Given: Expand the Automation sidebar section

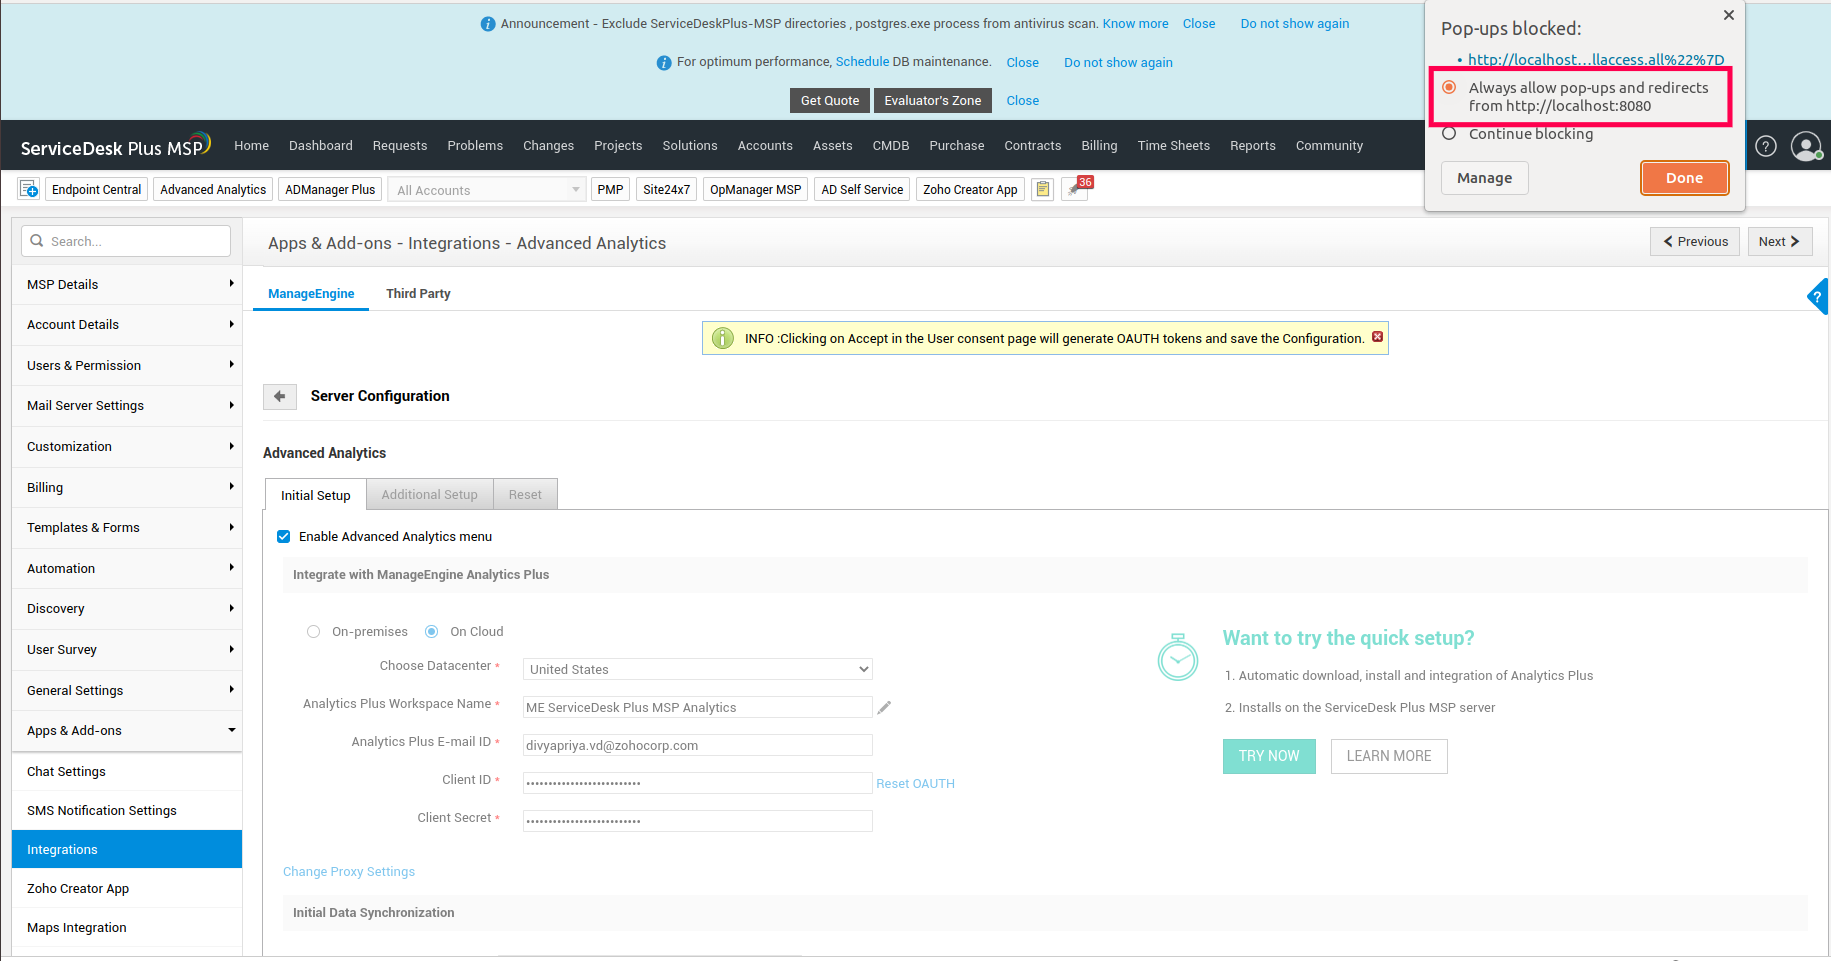Looking at the screenshot, I should pos(127,569).
